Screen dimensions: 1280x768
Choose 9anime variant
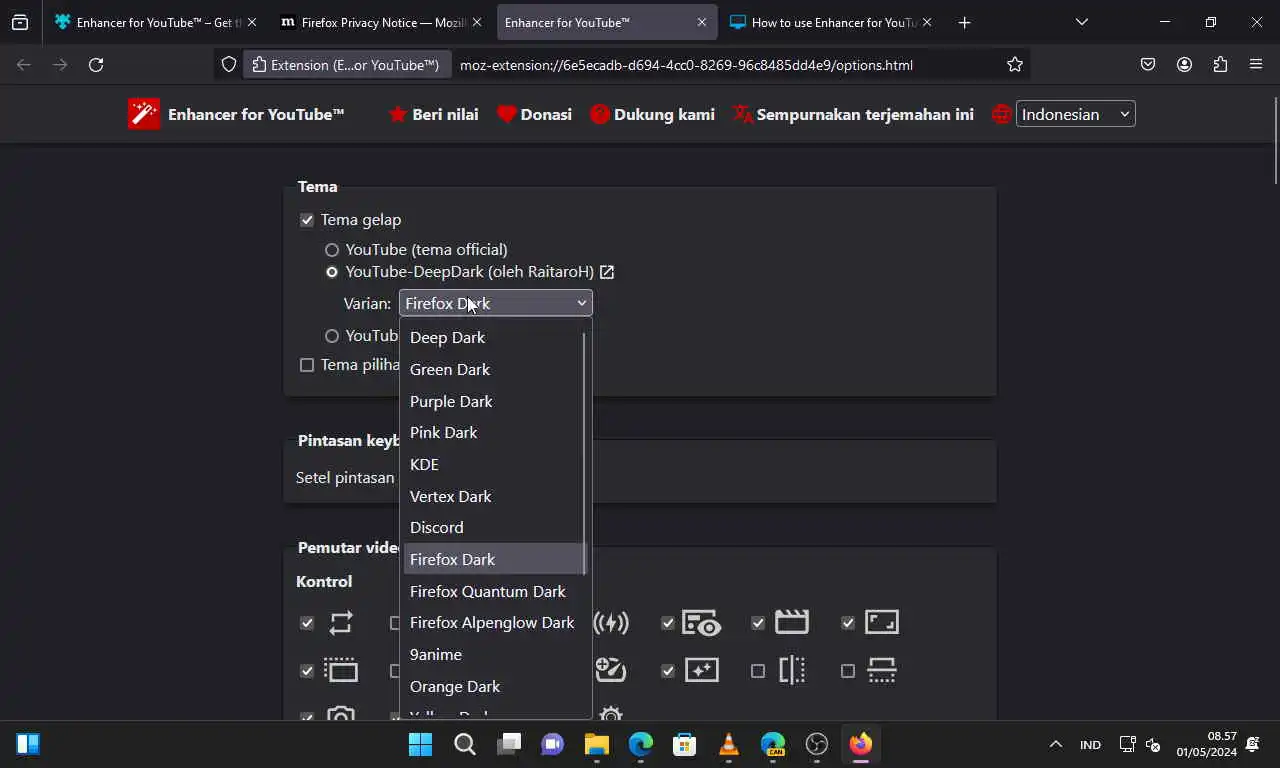494,655
